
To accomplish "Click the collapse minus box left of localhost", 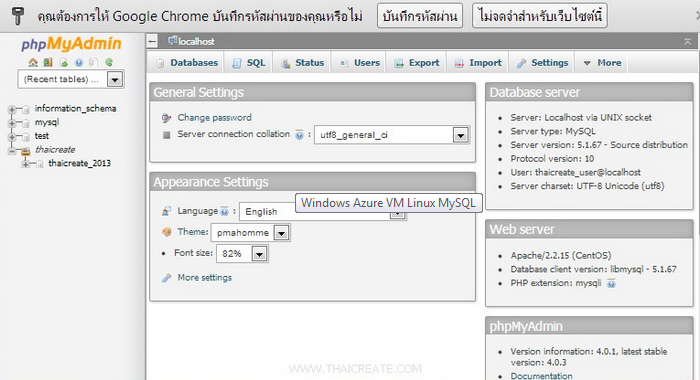I will tap(152, 42).
